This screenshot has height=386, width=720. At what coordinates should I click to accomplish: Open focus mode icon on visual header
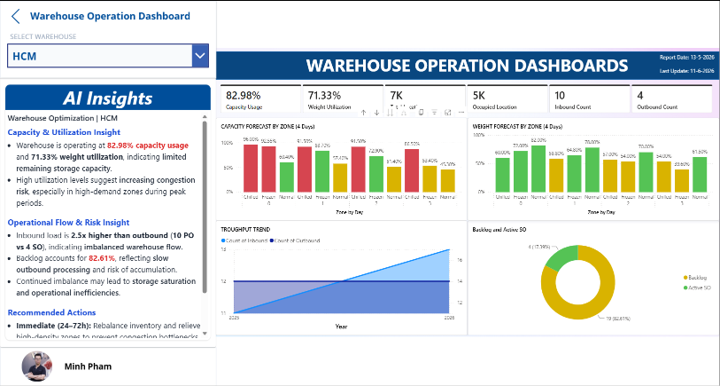448,112
